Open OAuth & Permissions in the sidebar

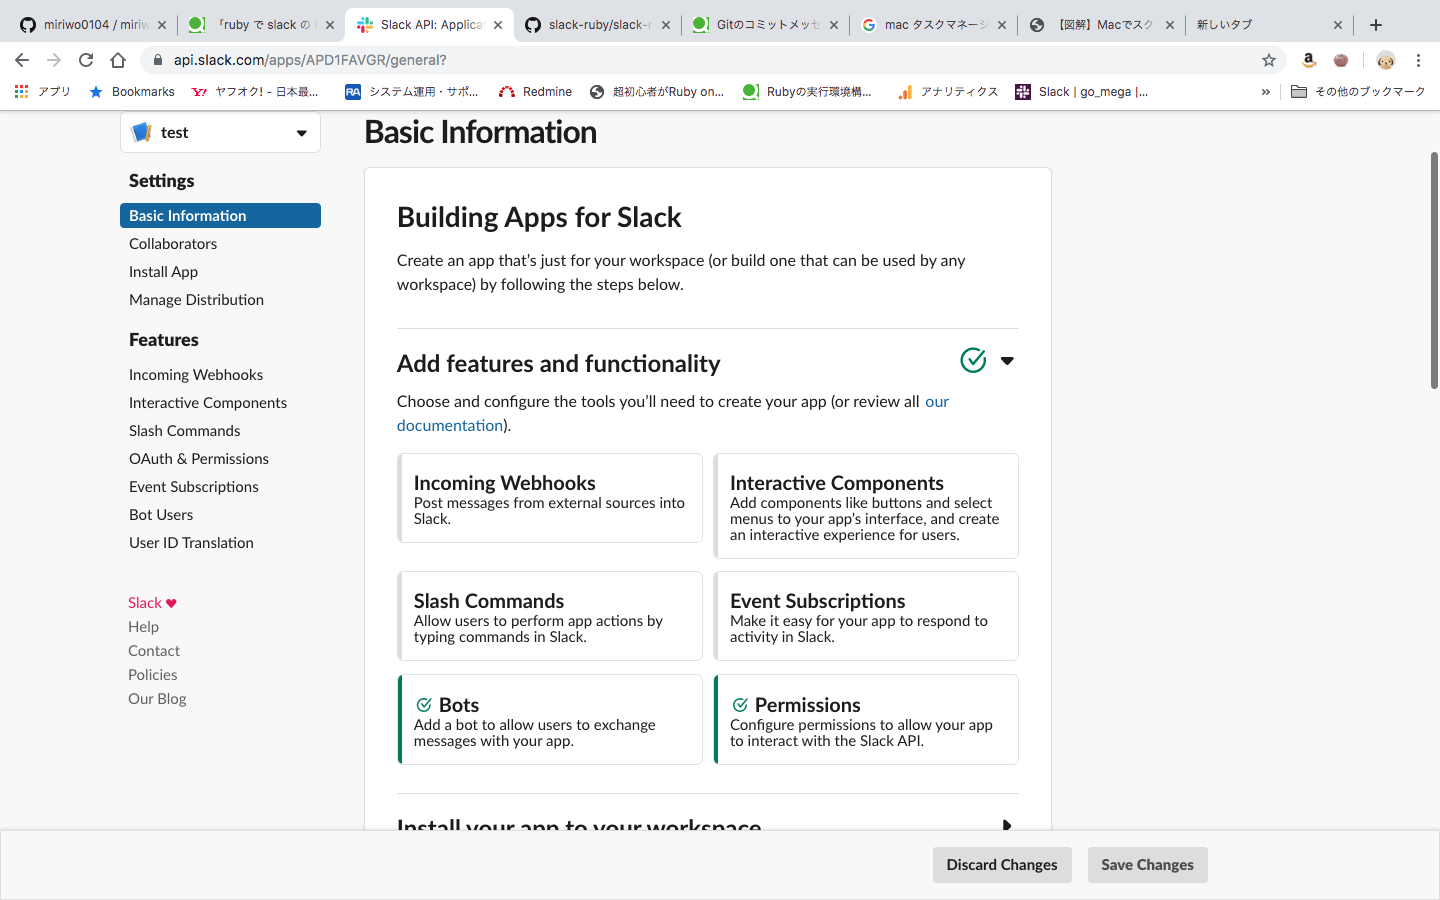(199, 459)
